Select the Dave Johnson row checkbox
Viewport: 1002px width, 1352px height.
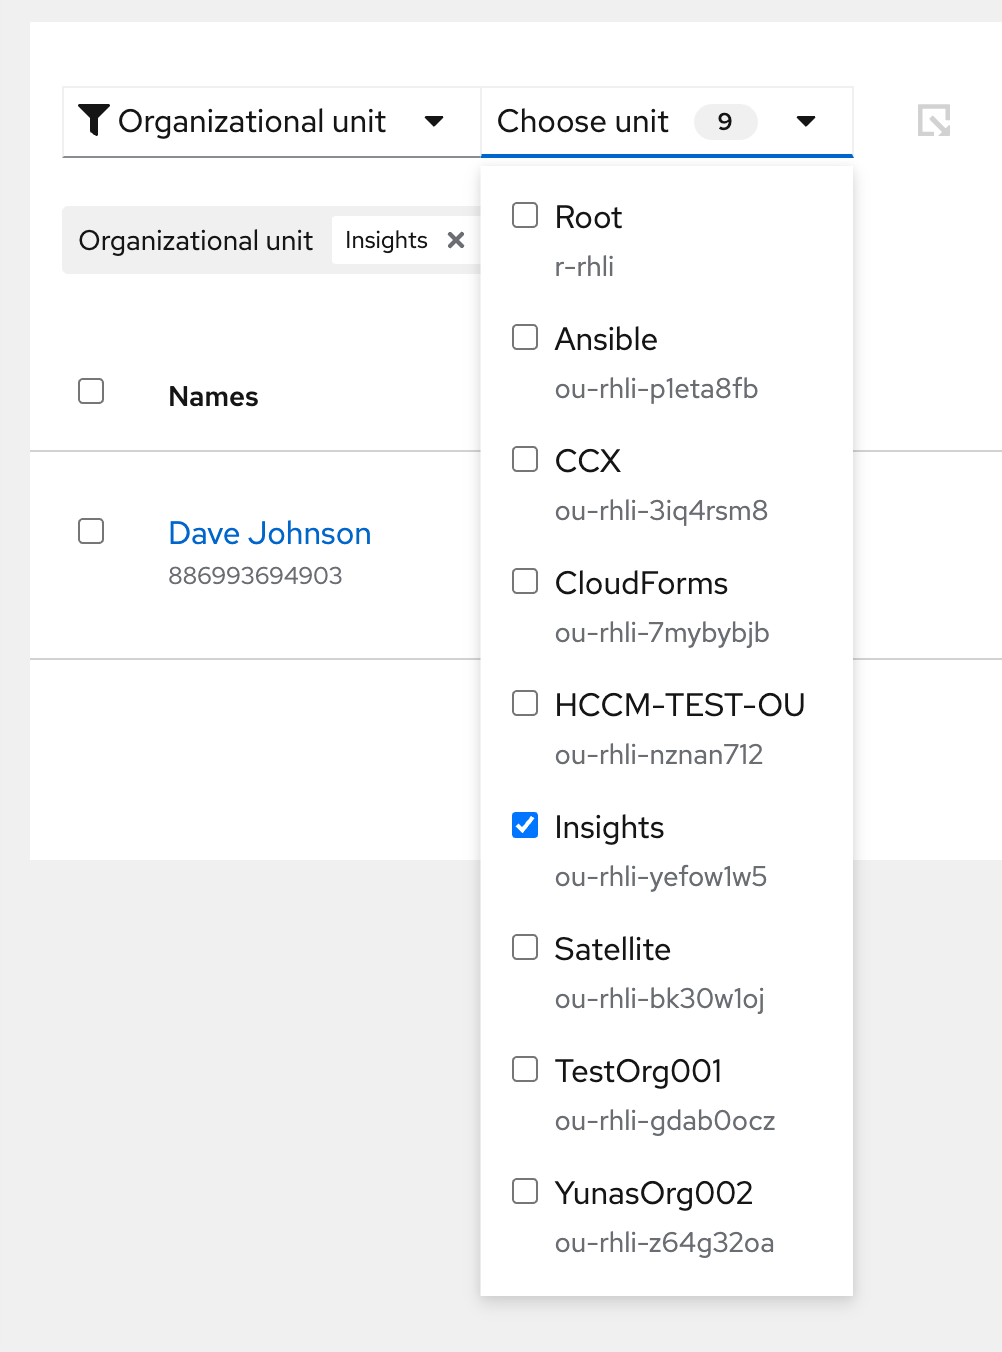tap(91, 531)
